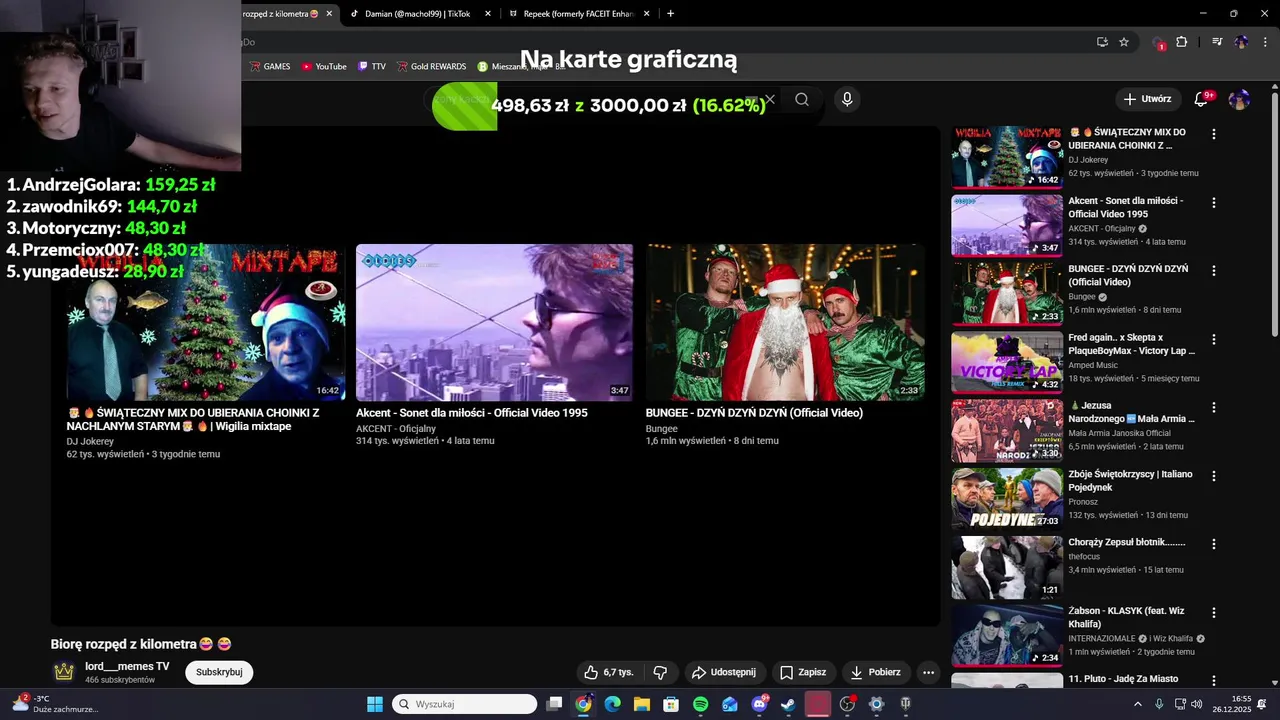Subscribe with the Subskrybuj button

coord(219,672)
